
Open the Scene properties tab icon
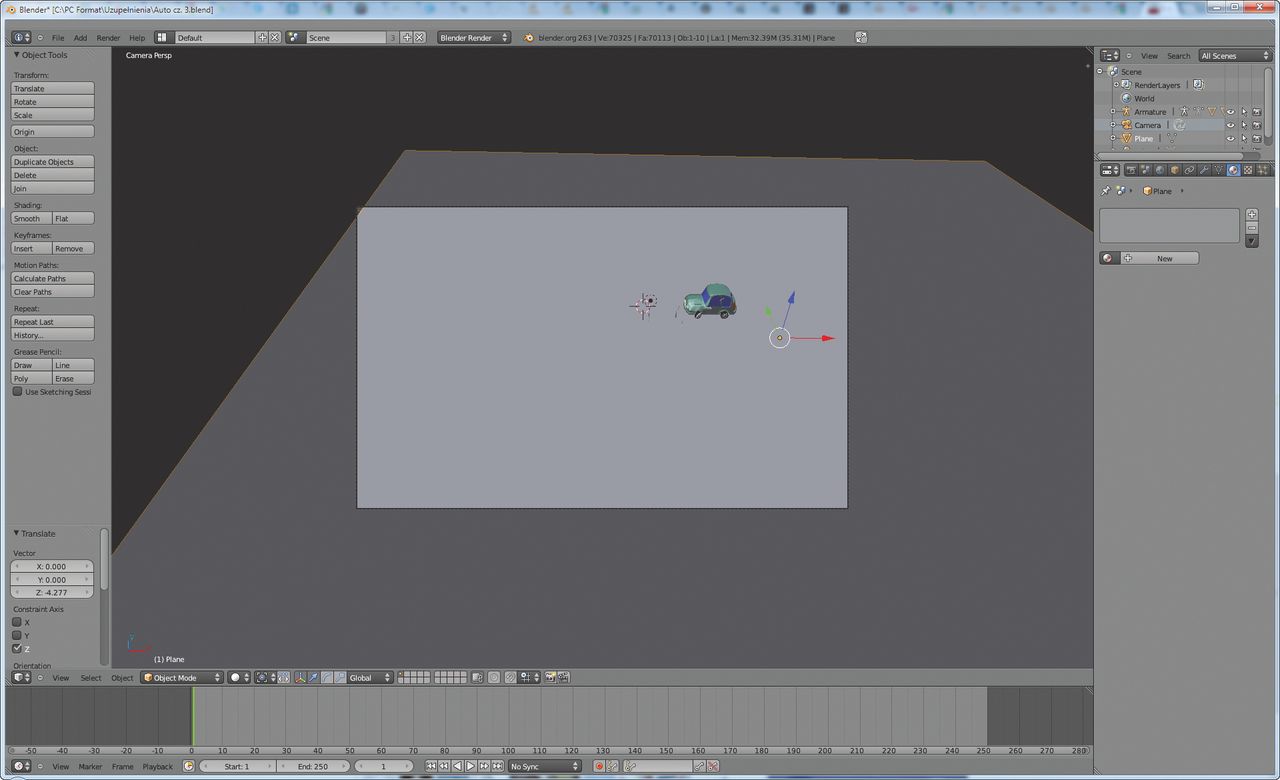point(1145,170)
